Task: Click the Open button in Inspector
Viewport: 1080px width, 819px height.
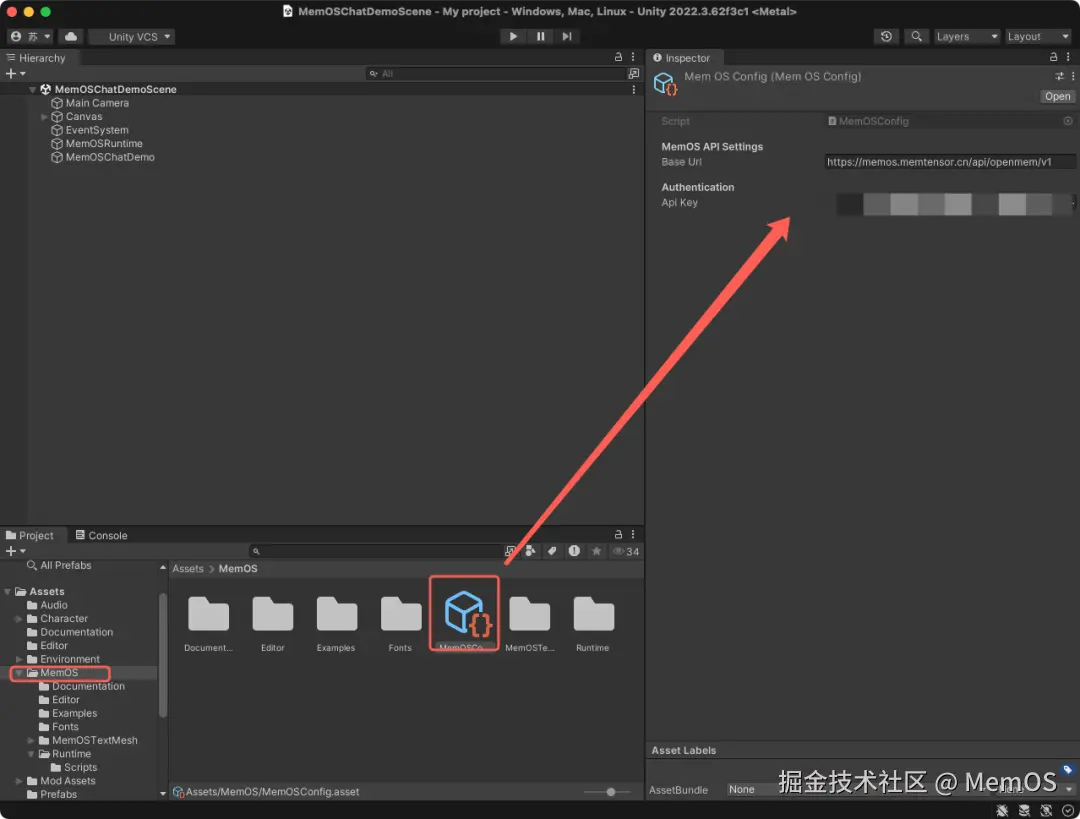Action: 1057,96
